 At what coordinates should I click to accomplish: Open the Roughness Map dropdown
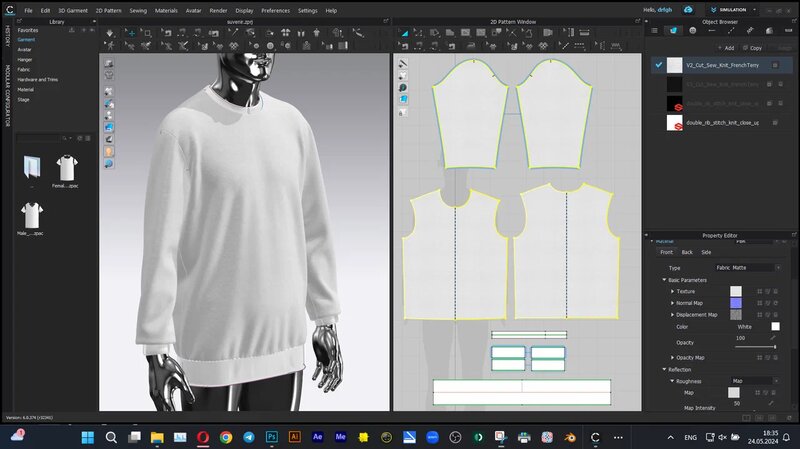[x=756, y=381]
